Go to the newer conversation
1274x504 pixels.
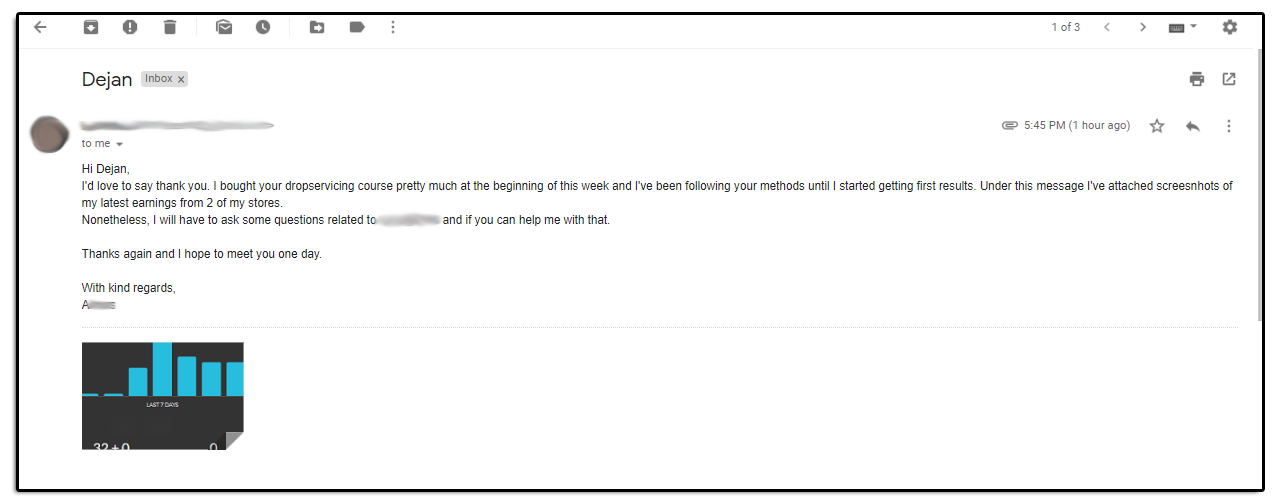coord(1107,27)
